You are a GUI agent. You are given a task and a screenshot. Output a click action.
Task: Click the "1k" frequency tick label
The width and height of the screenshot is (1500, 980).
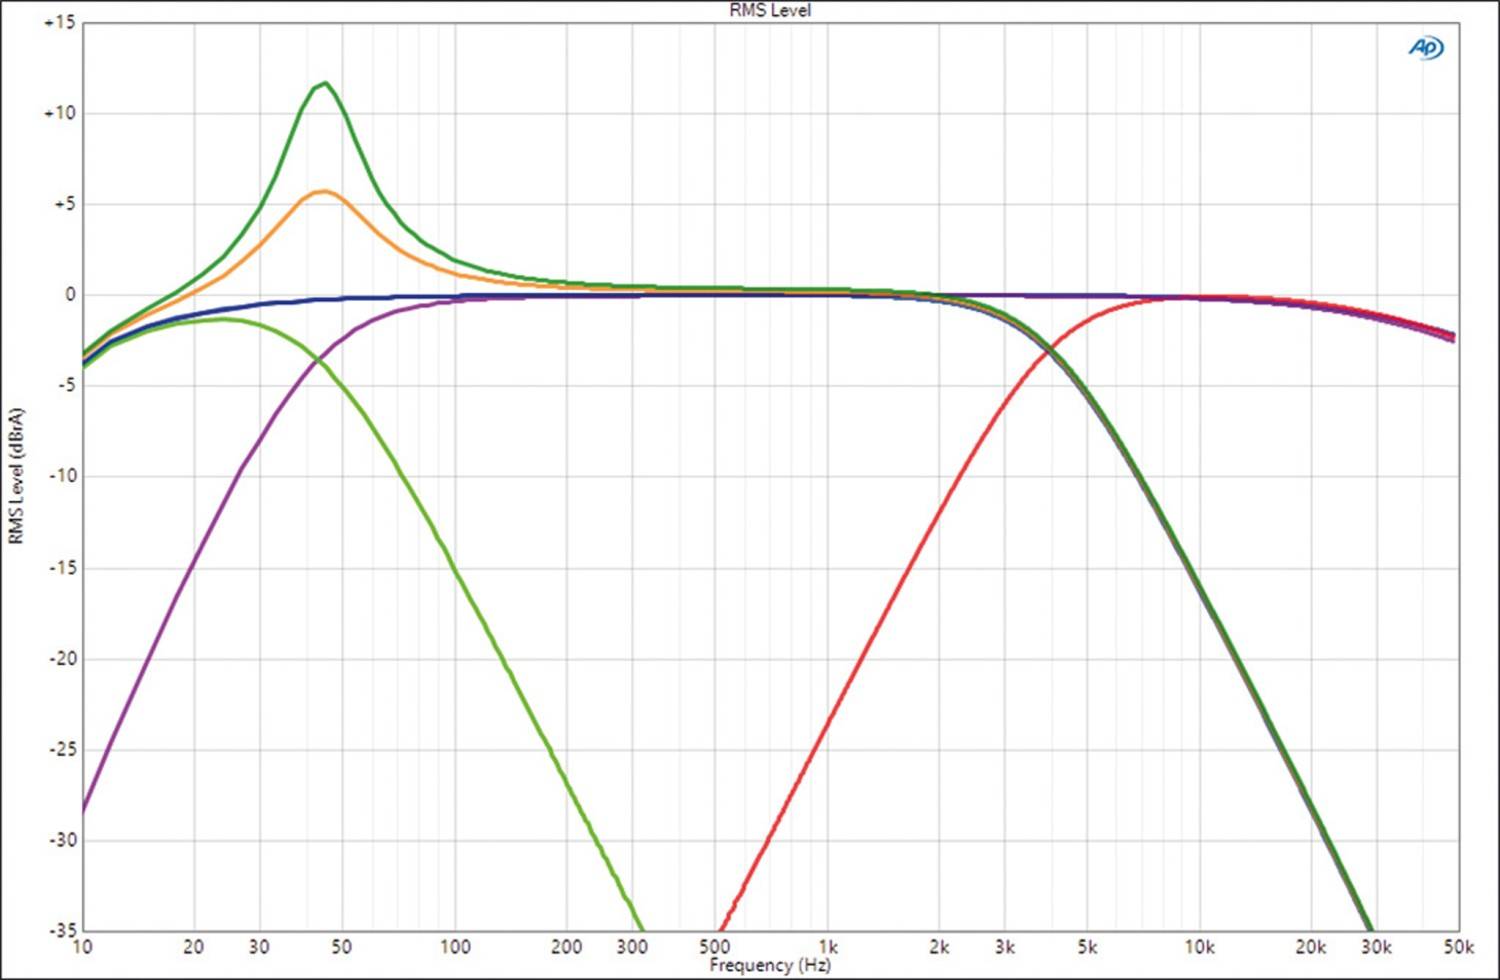click(x=828, y=947)
